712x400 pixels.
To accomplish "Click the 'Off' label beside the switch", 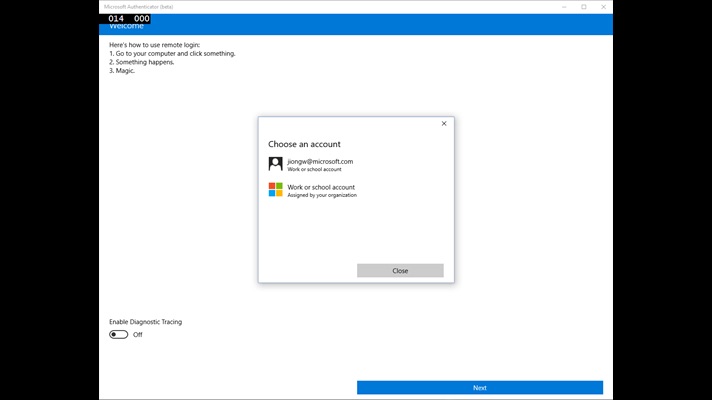I will (x=138, y=335).
